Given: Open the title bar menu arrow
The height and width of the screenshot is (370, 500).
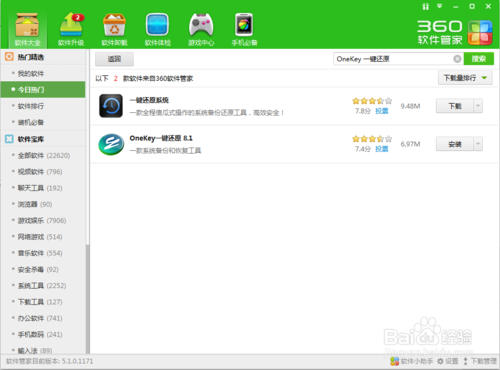Looking at the screenshot, I should pos(440,6).
